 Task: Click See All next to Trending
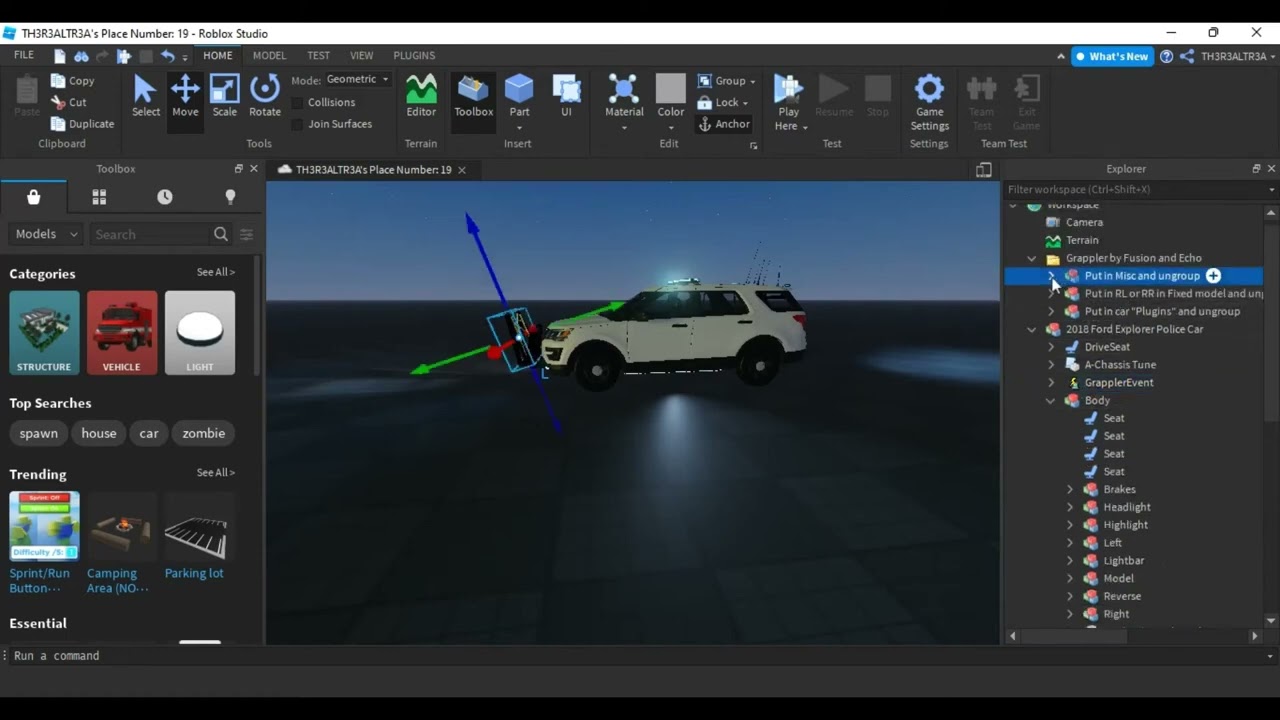point(216,472)
